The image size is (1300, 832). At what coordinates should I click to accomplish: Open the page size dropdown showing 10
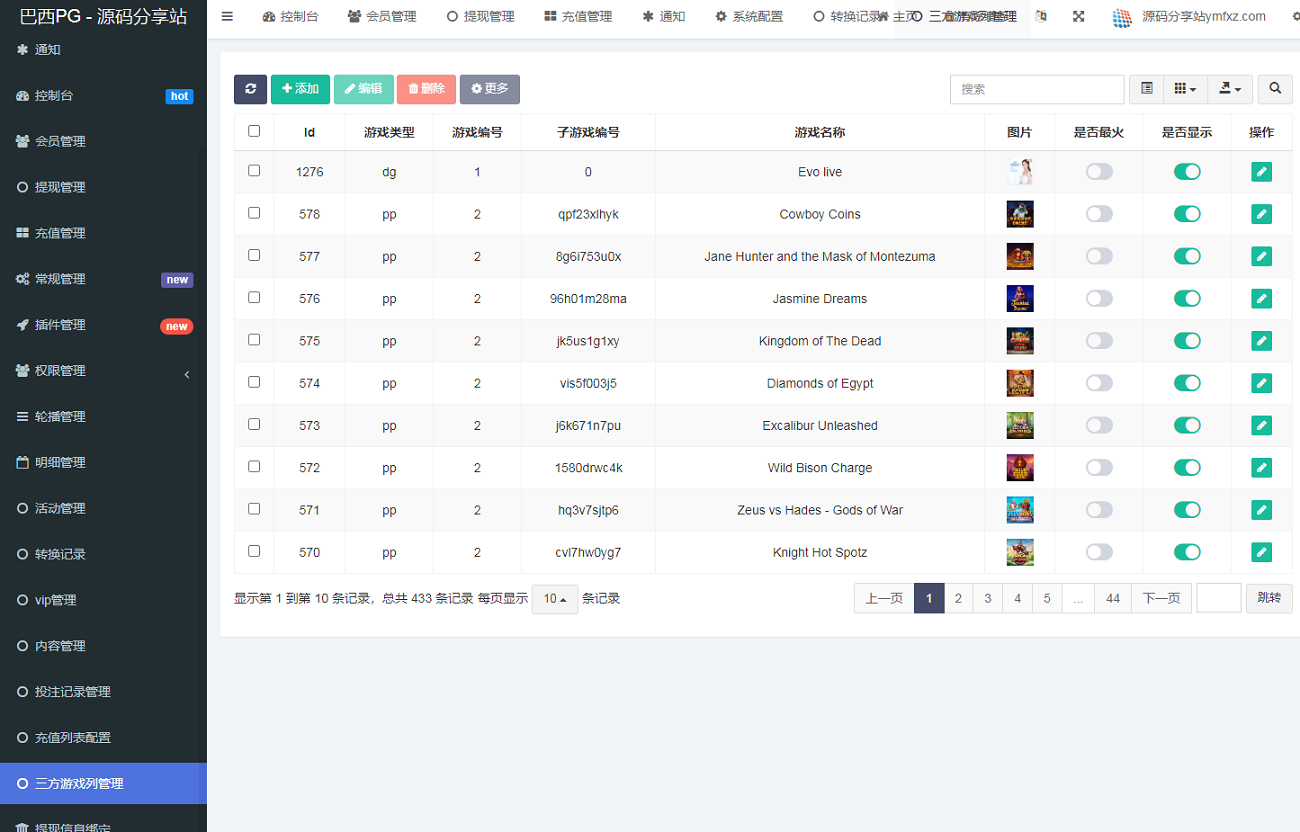[554, 599]
